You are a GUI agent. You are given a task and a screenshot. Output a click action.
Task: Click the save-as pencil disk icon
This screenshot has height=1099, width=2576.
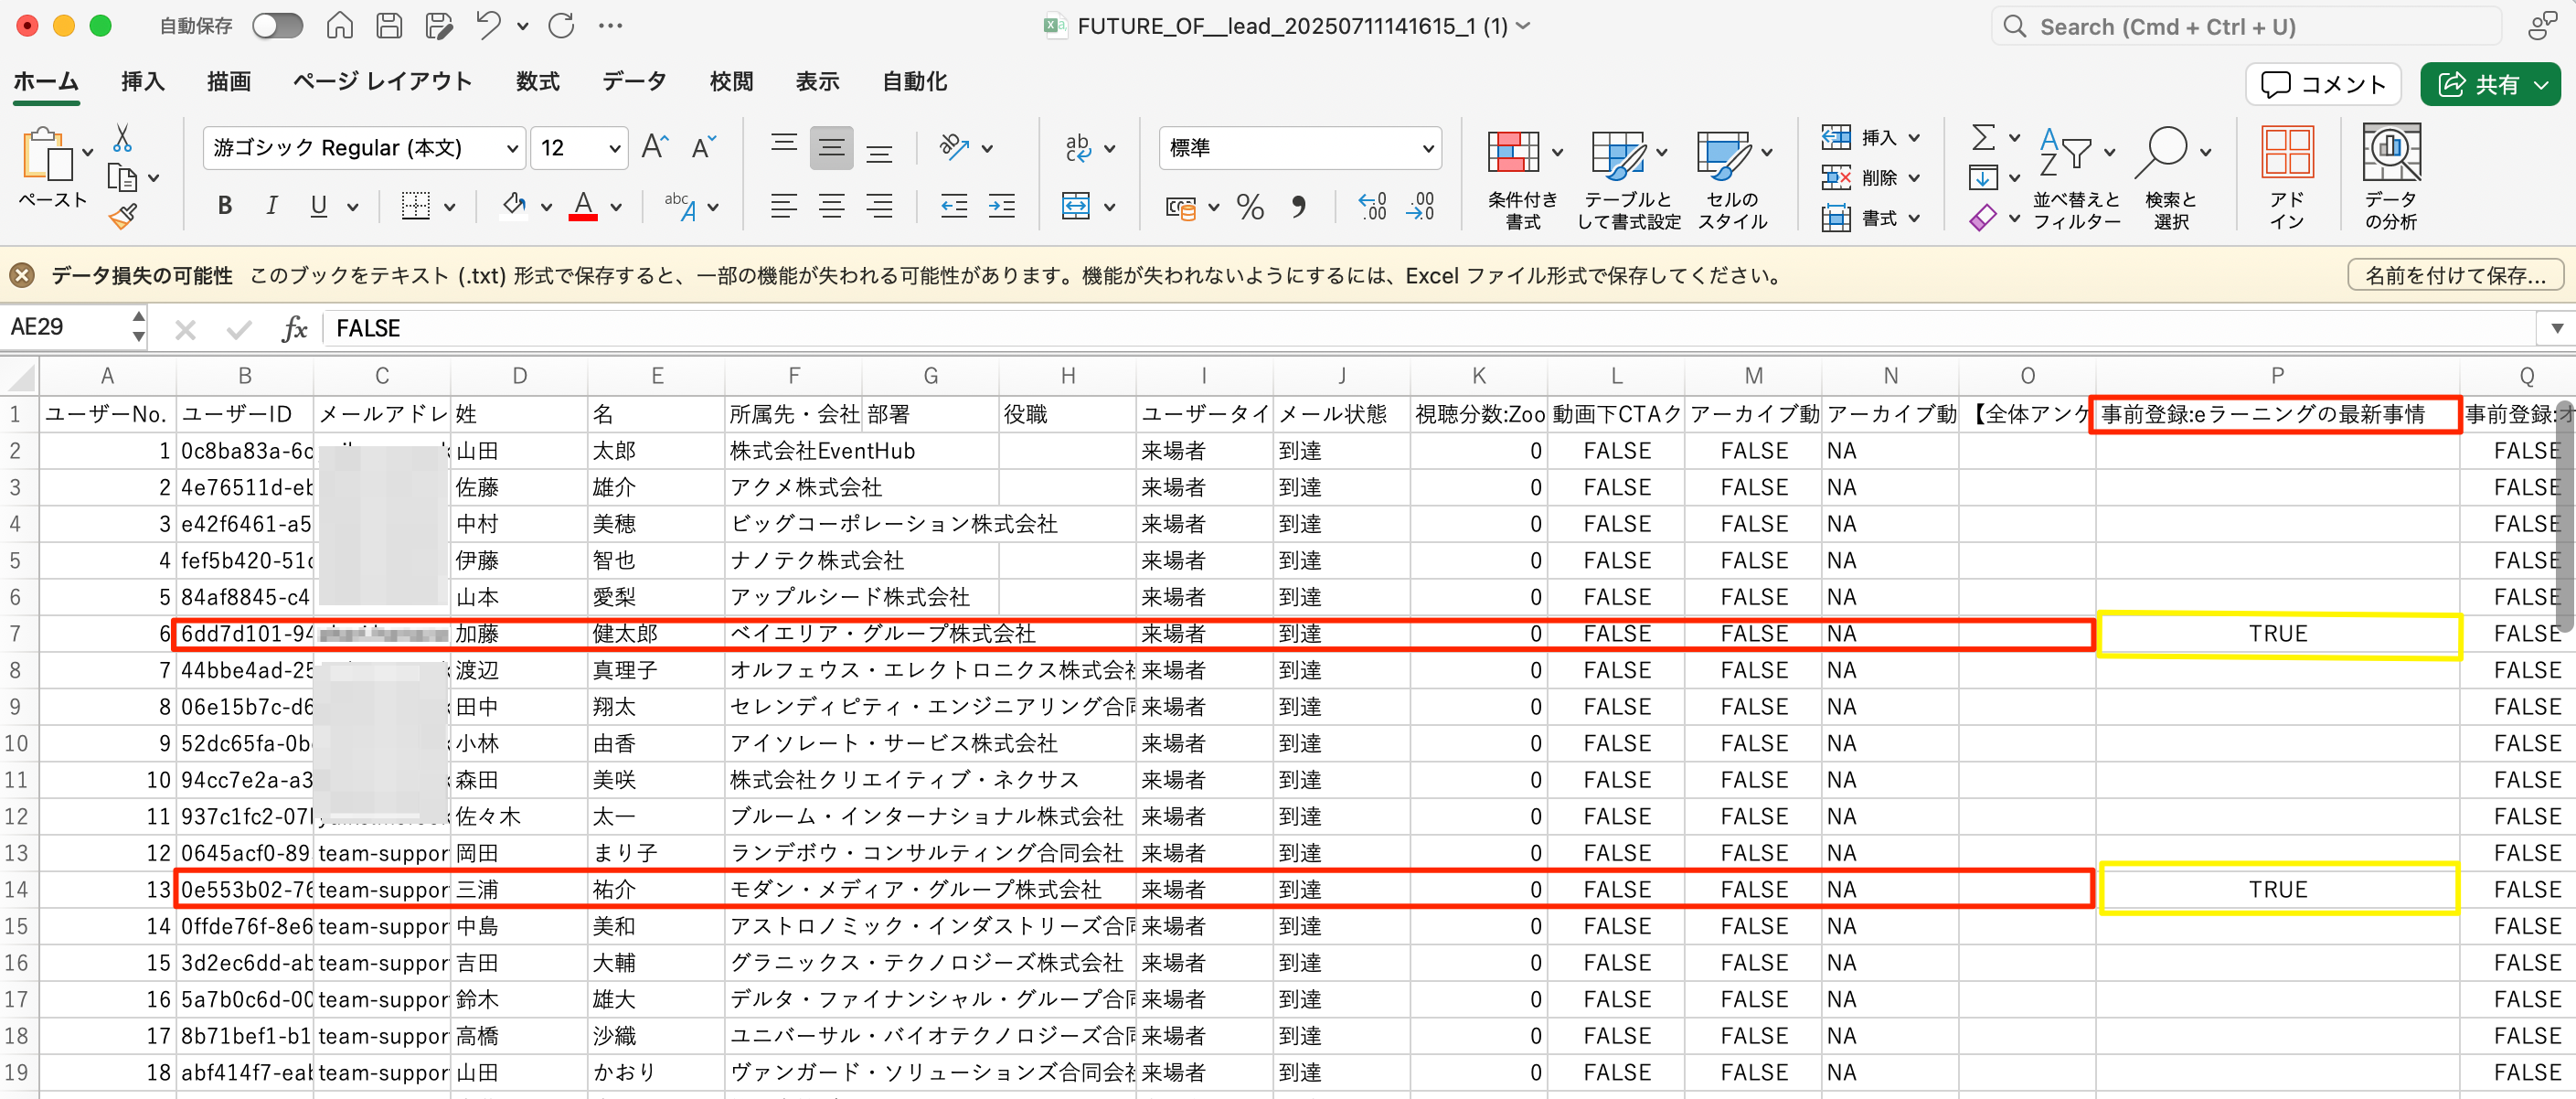[439, 26]
